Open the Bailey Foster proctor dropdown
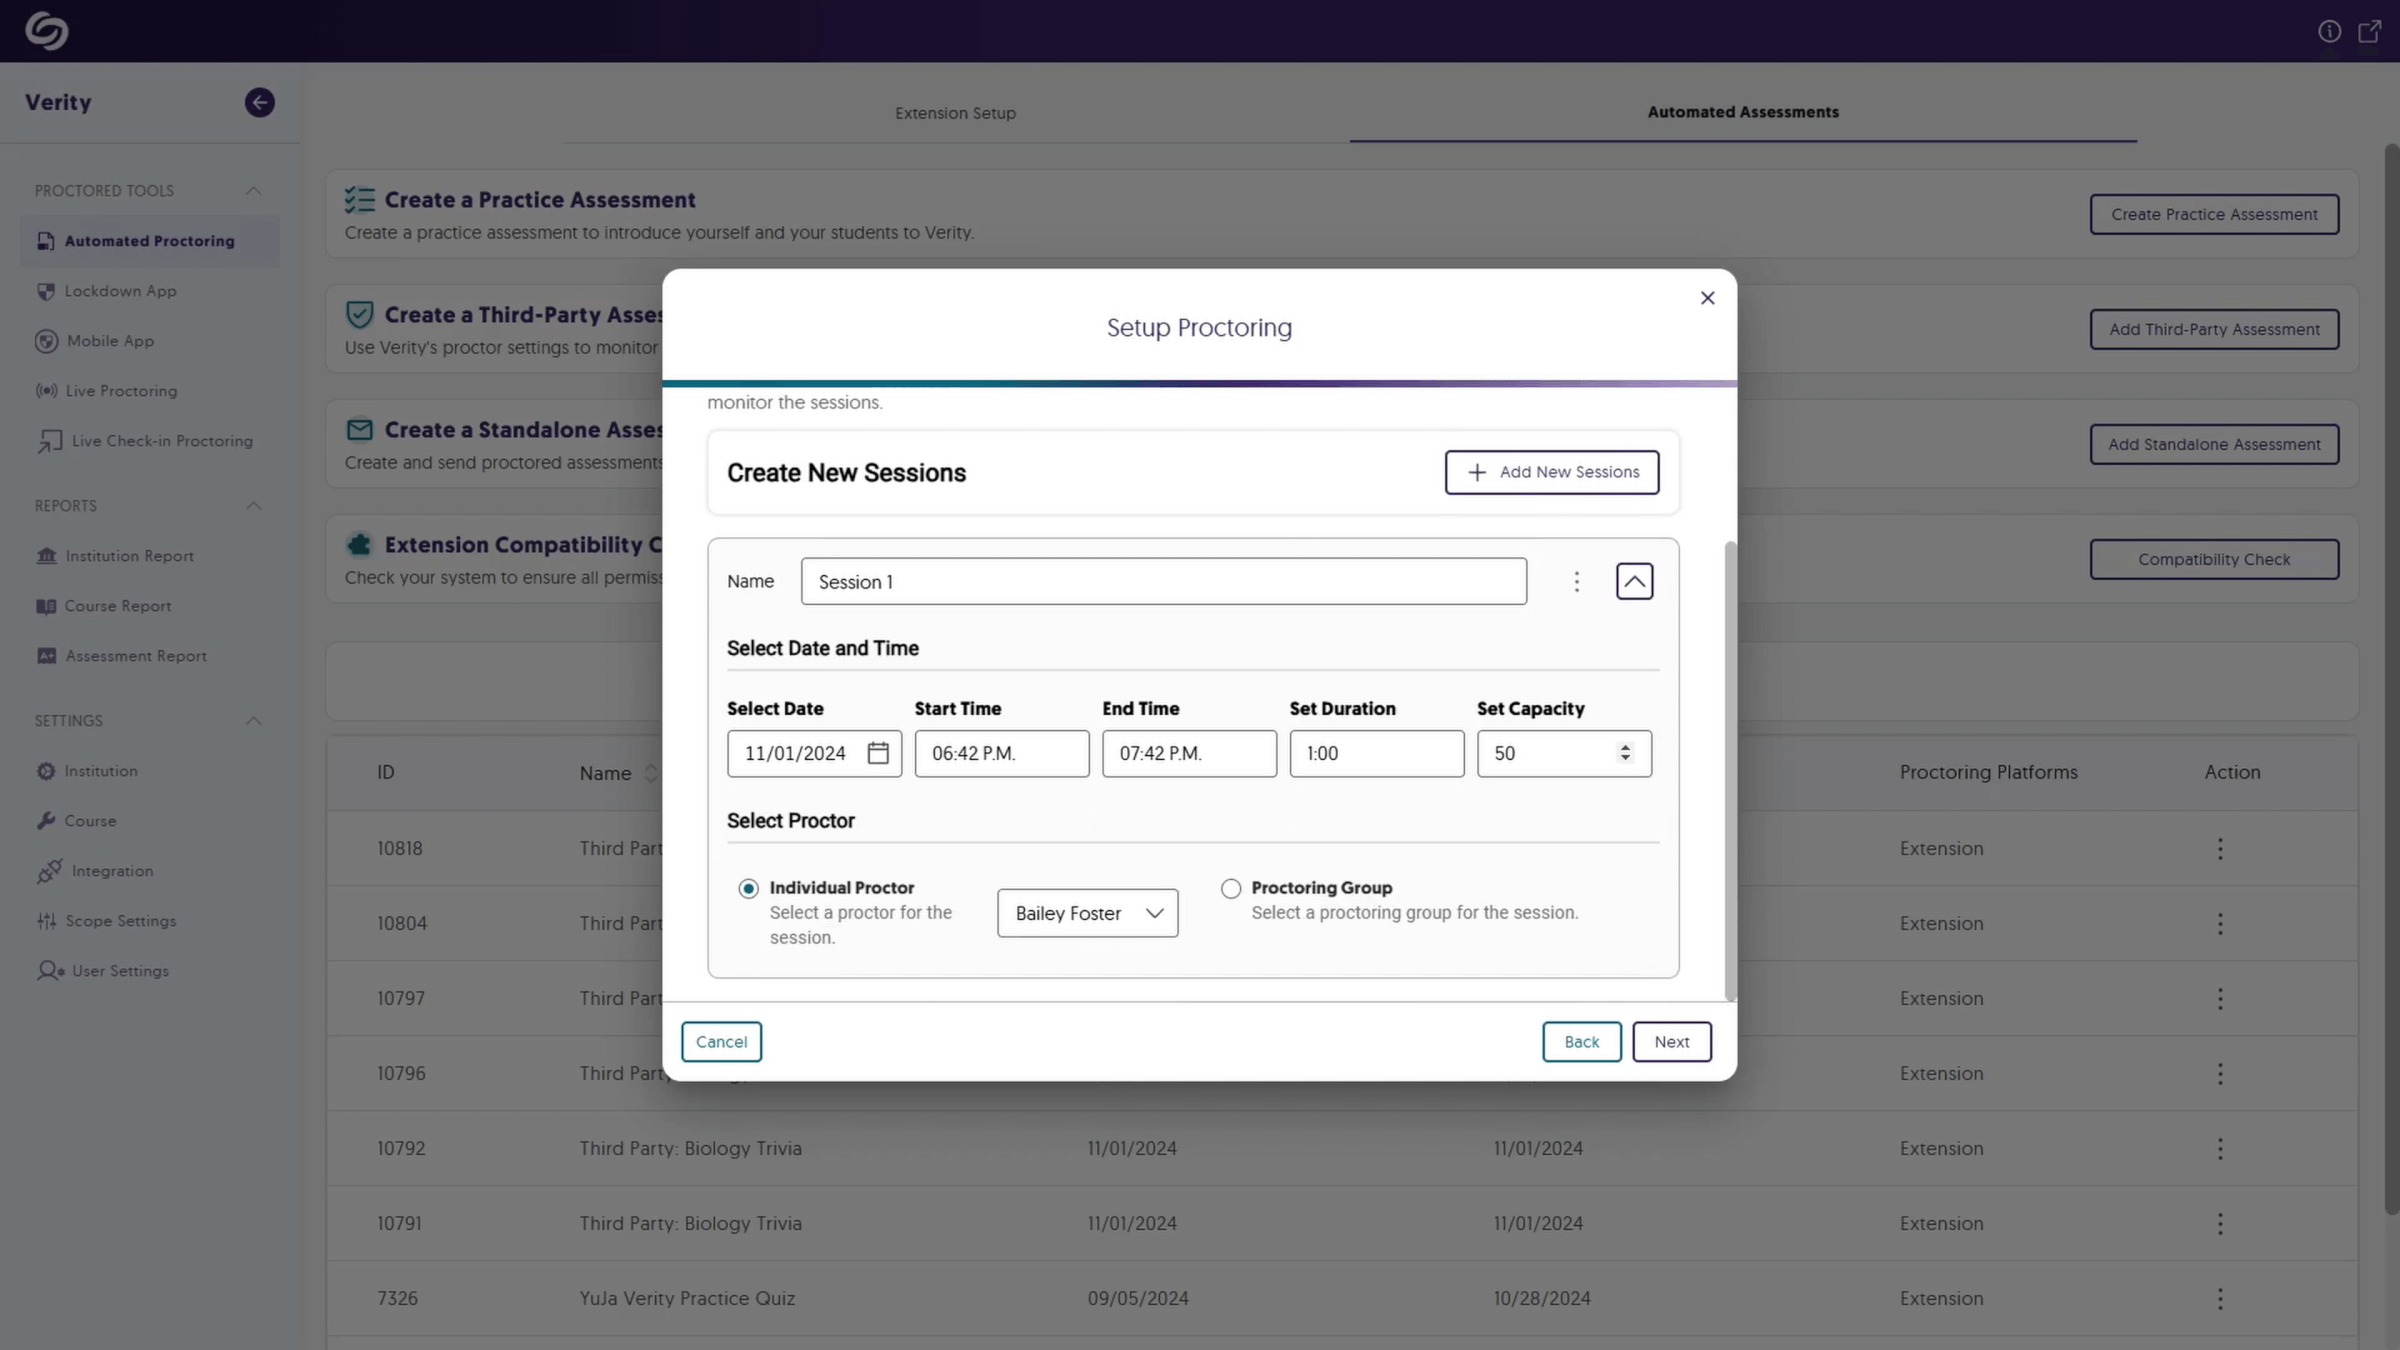The image size is (2400, 1350). click(1087, 913)
